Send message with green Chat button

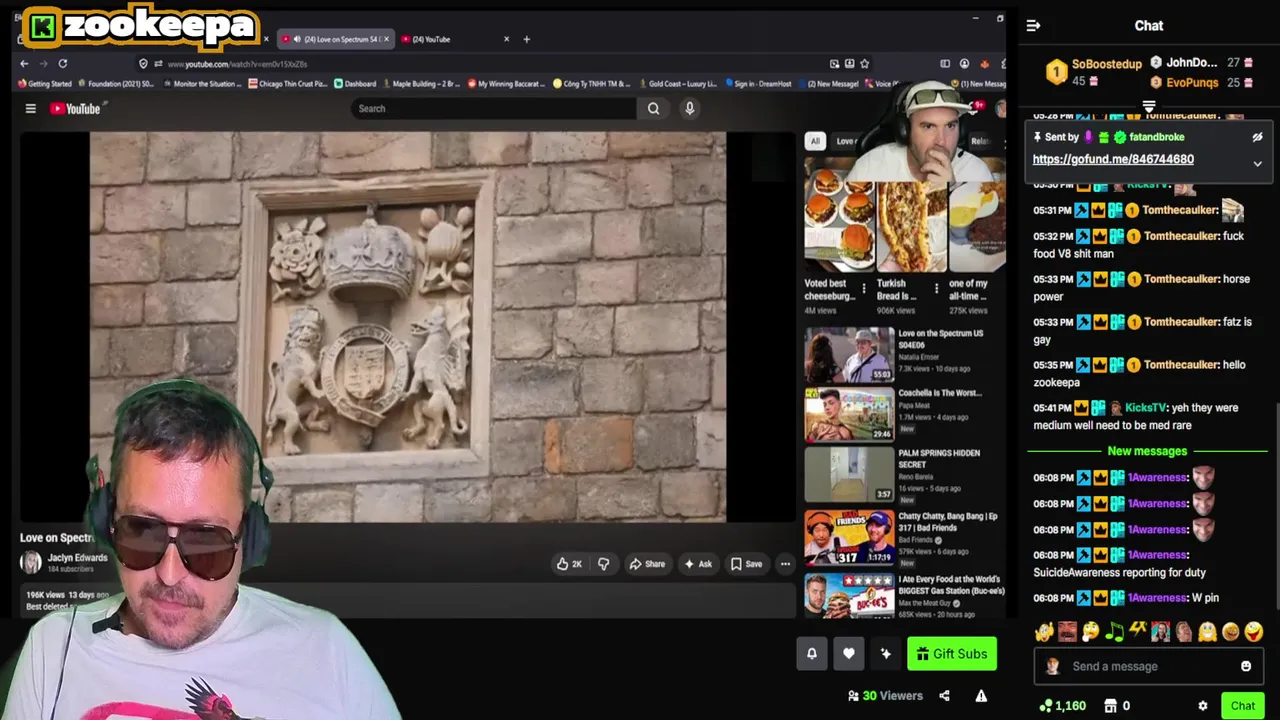pyautogui.click(x=1243, y=705)
